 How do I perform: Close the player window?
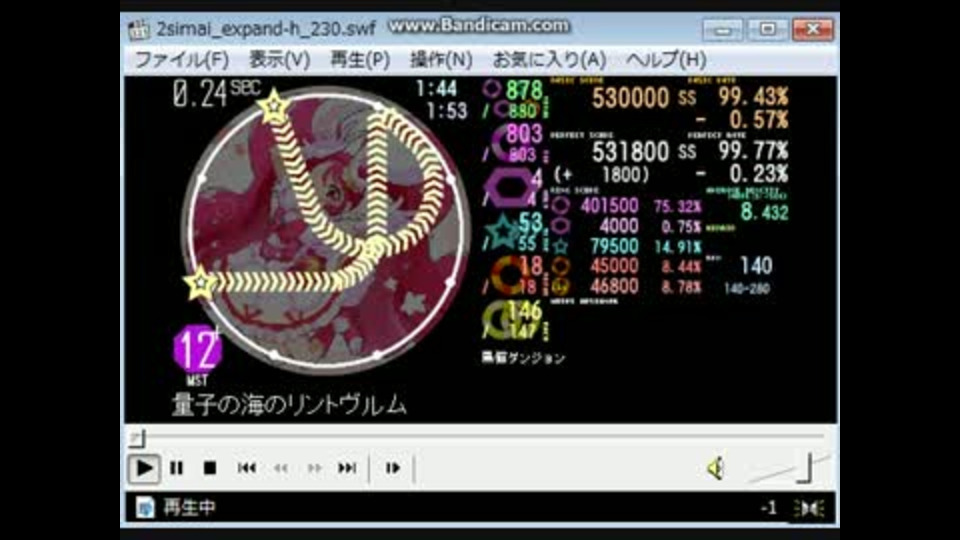point(812,29)
